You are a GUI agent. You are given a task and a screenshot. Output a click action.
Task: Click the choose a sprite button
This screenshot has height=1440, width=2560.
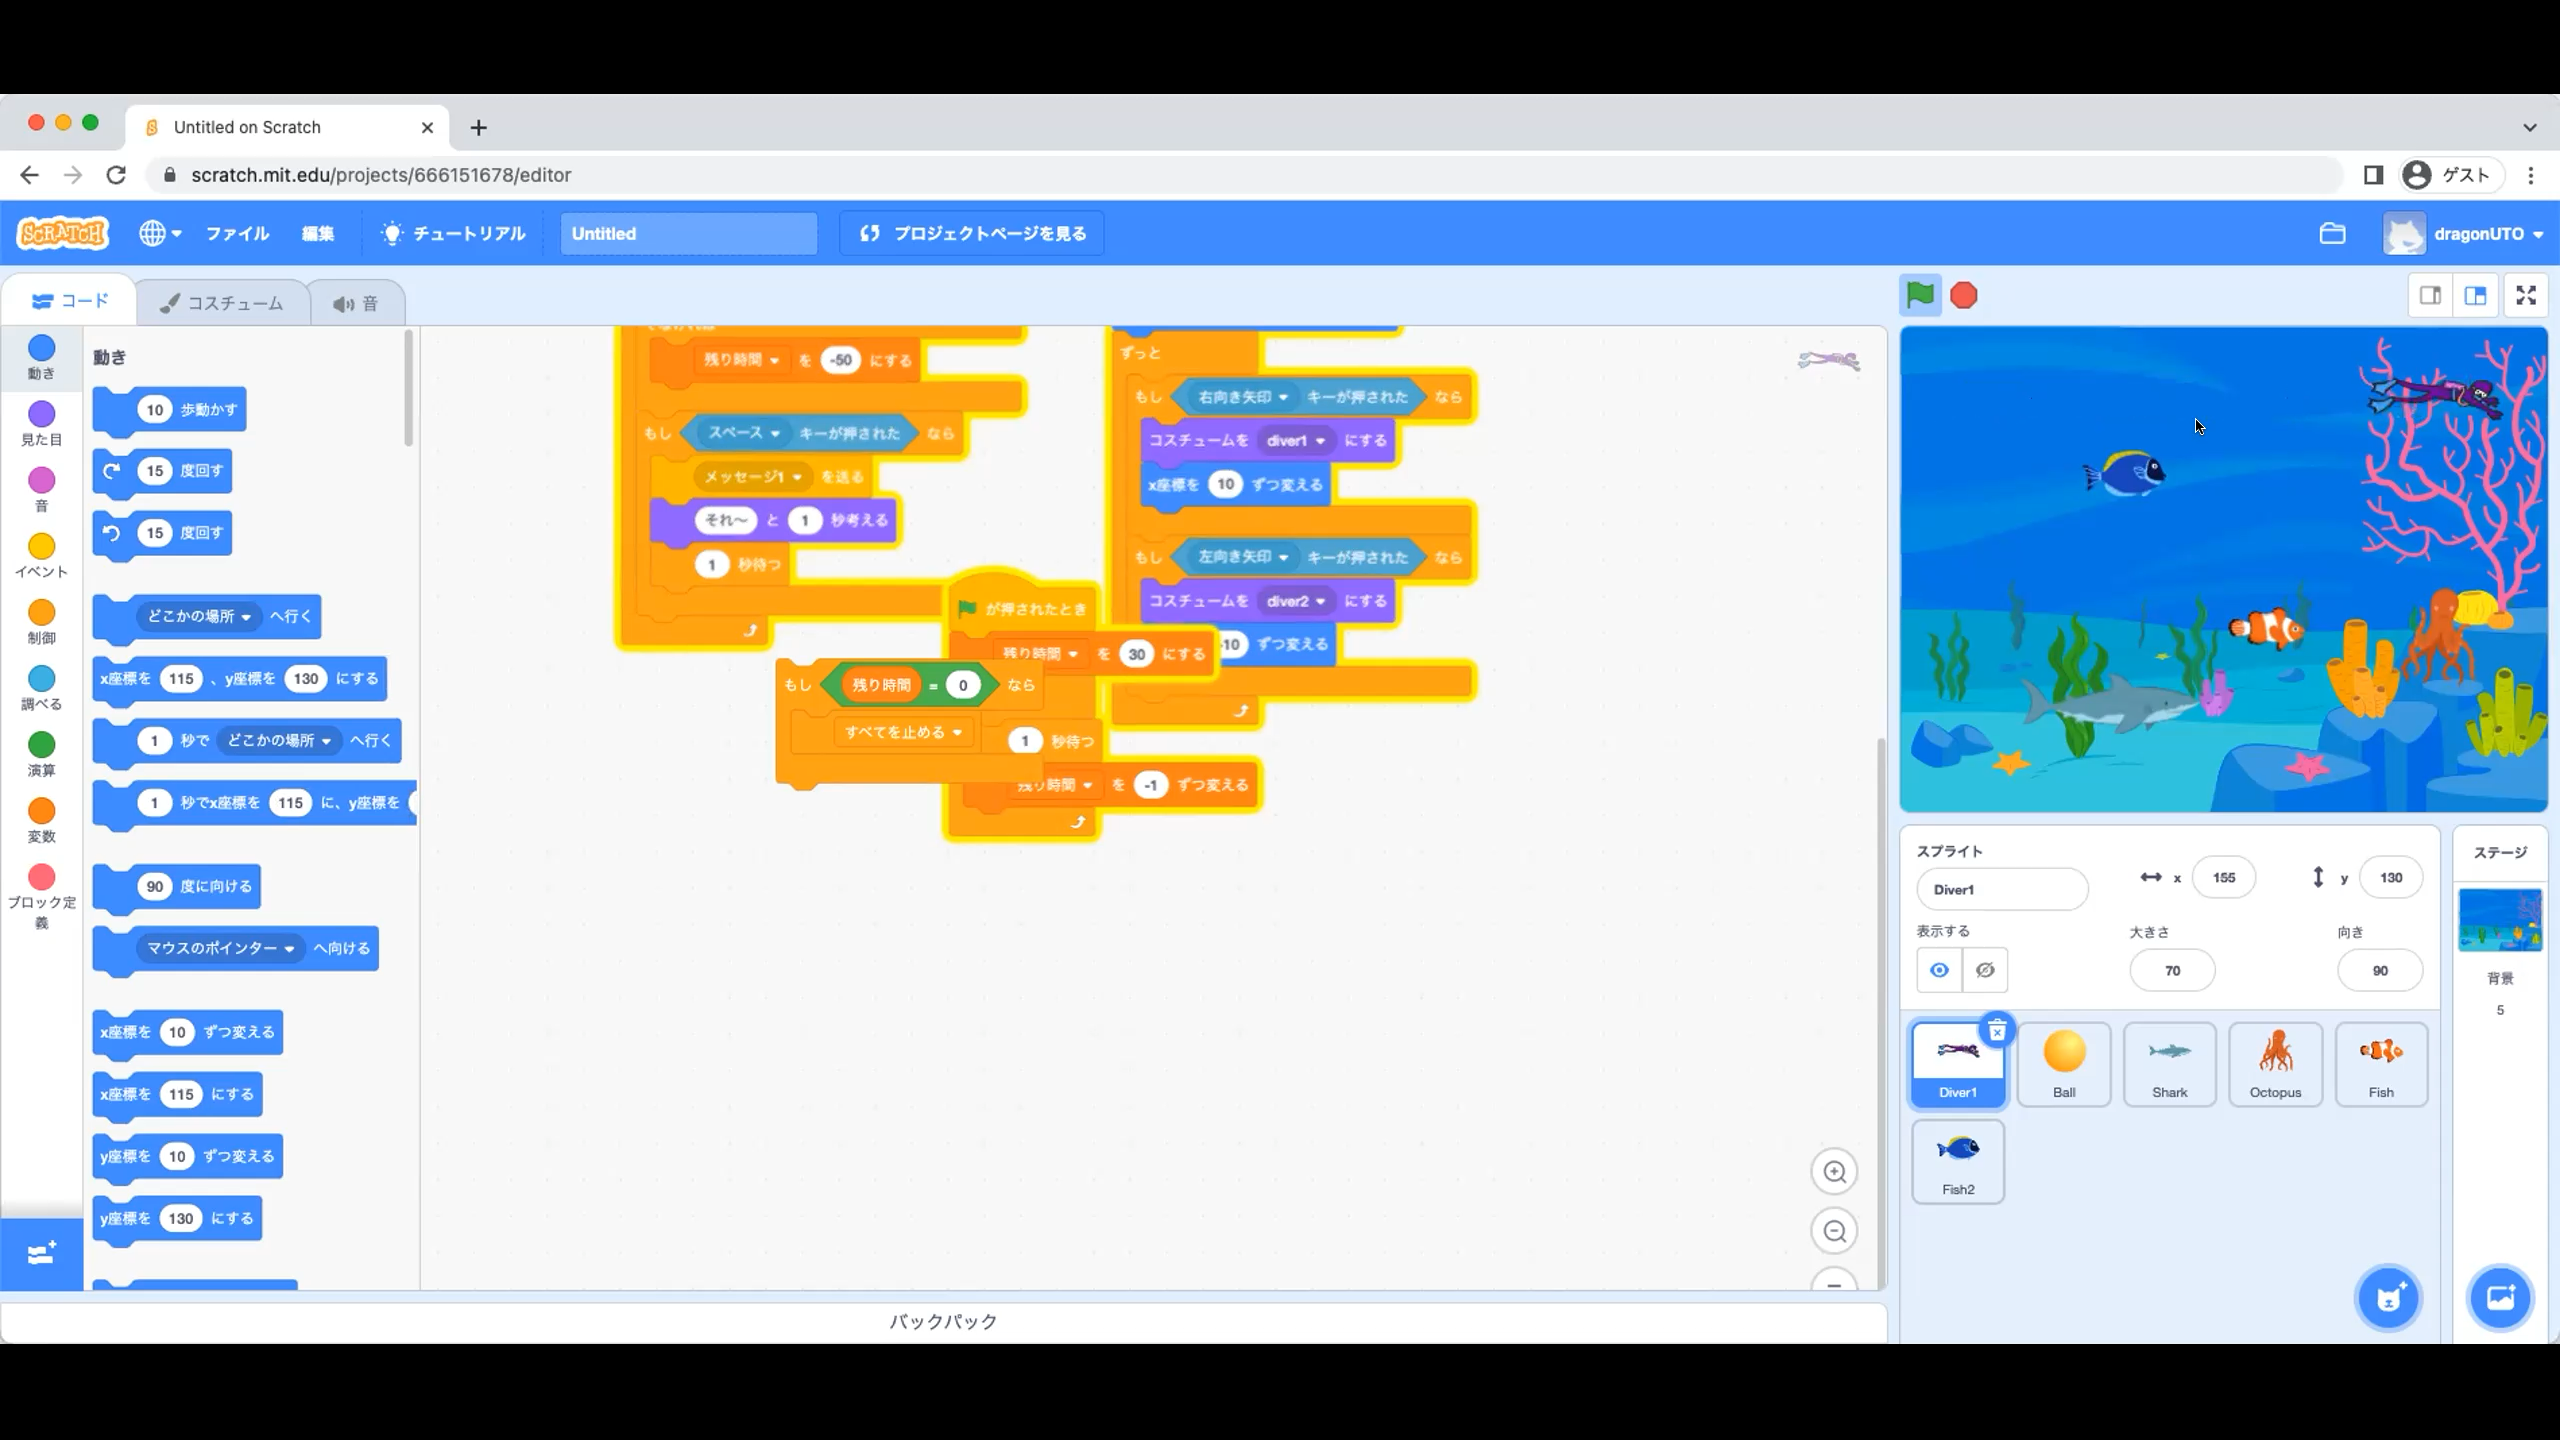[x=2389, y=1298]
